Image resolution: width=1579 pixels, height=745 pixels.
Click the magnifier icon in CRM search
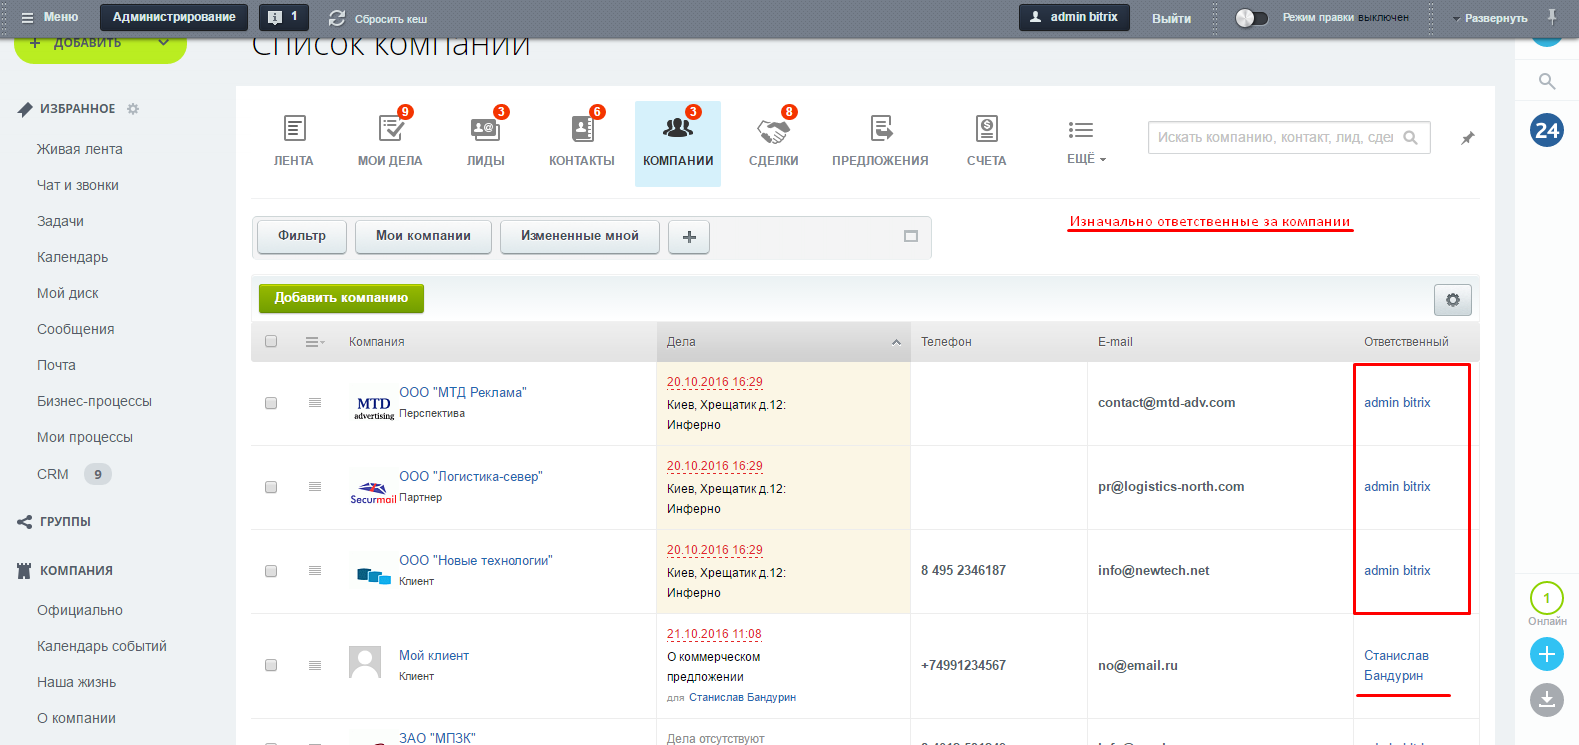(x=1411, y=138)
